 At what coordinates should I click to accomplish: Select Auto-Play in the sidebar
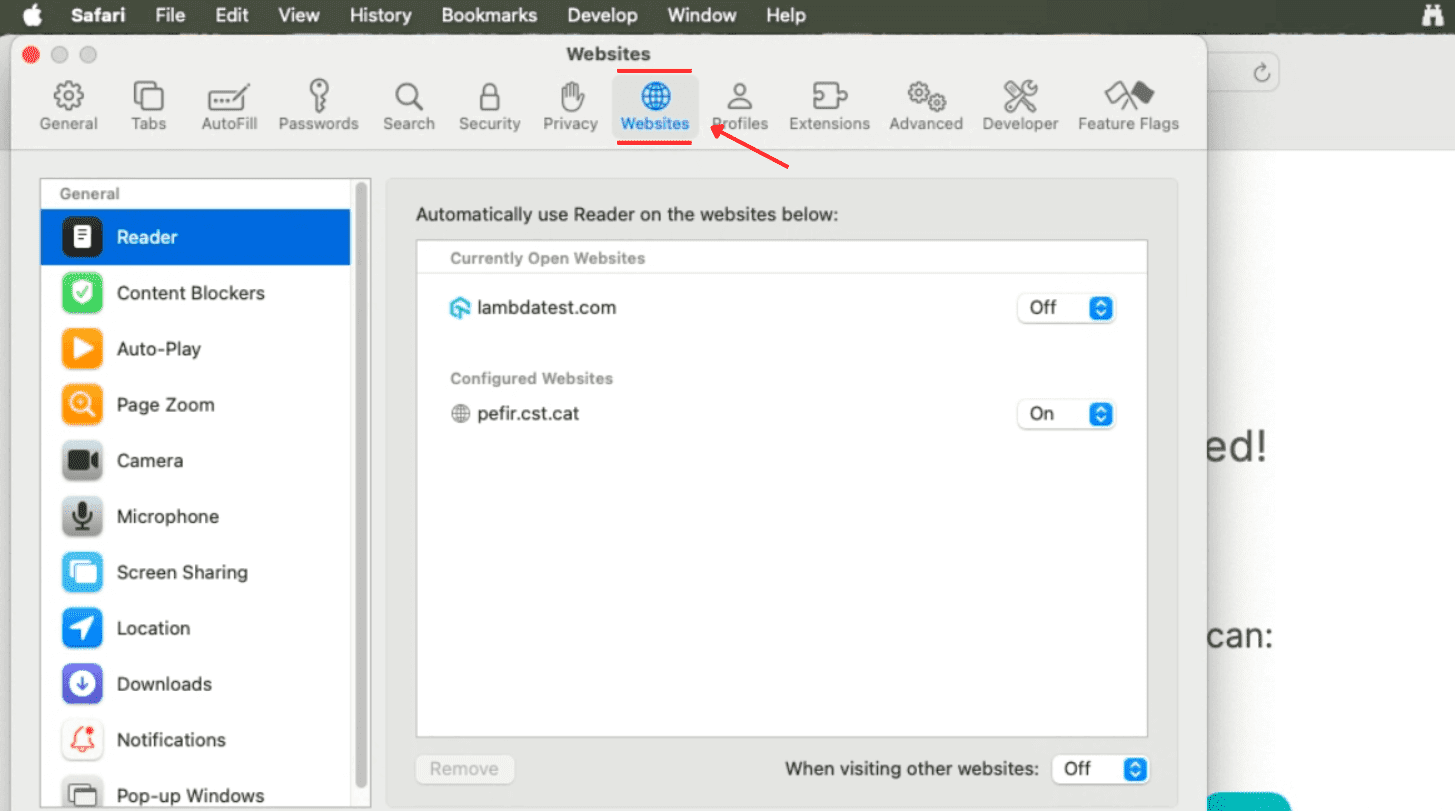pos(196,349)
